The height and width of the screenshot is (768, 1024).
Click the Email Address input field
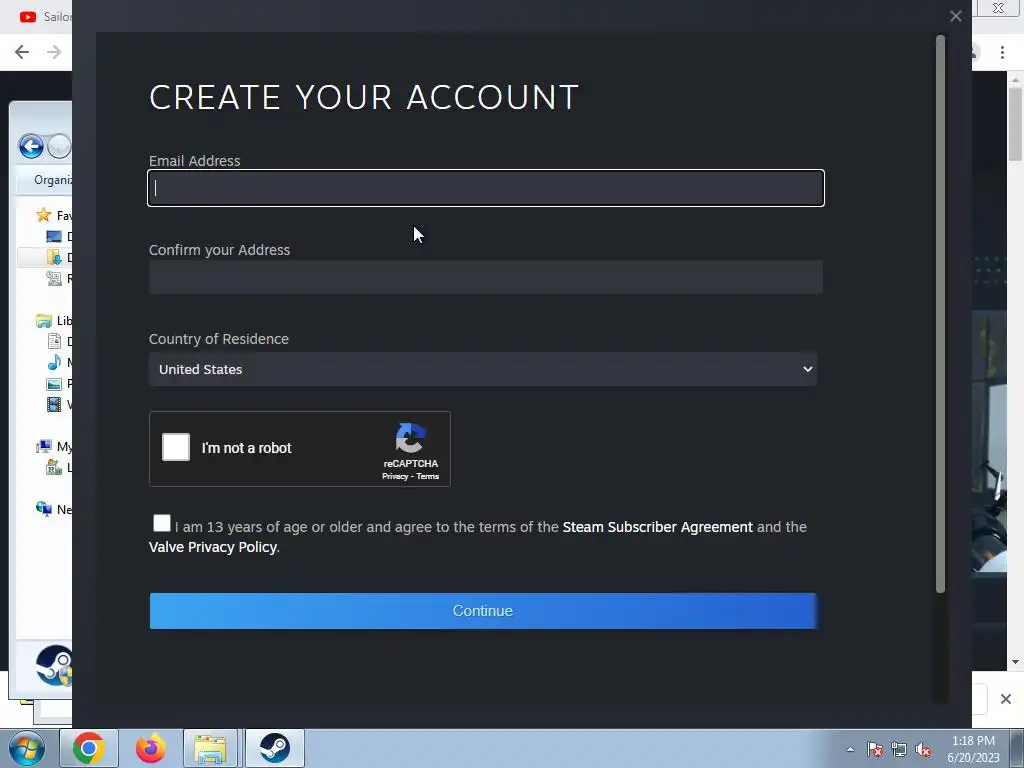click(x=486, y=188)
